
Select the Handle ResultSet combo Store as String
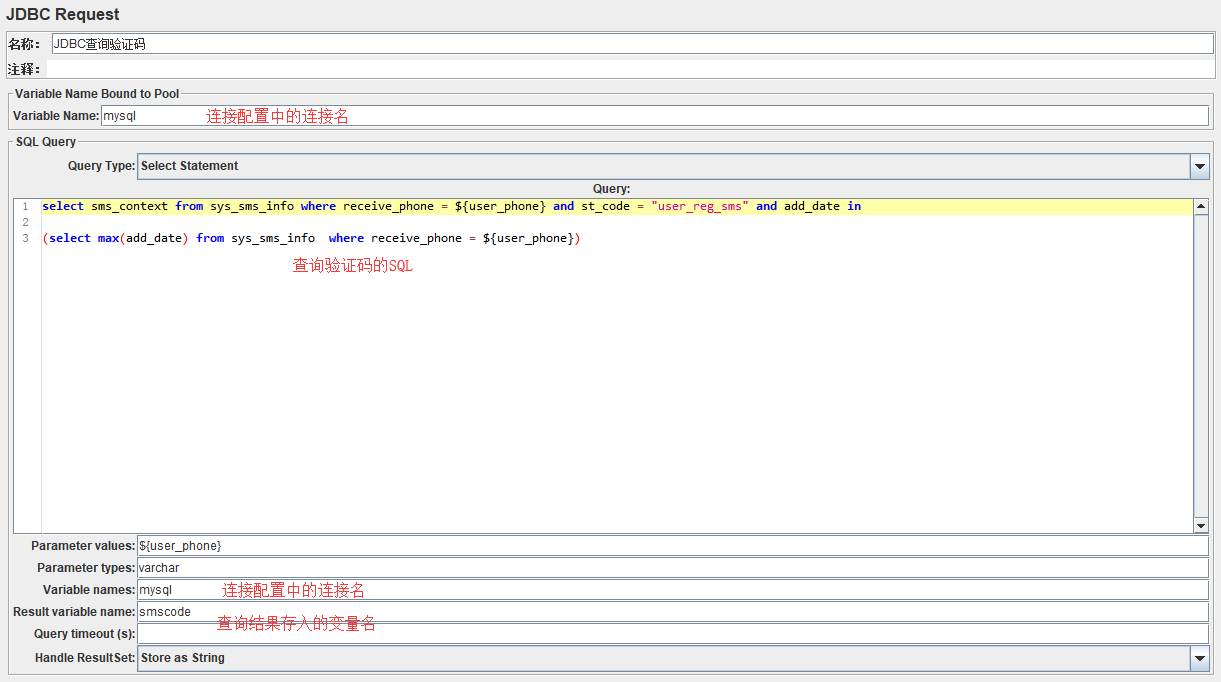pos(673,658)
